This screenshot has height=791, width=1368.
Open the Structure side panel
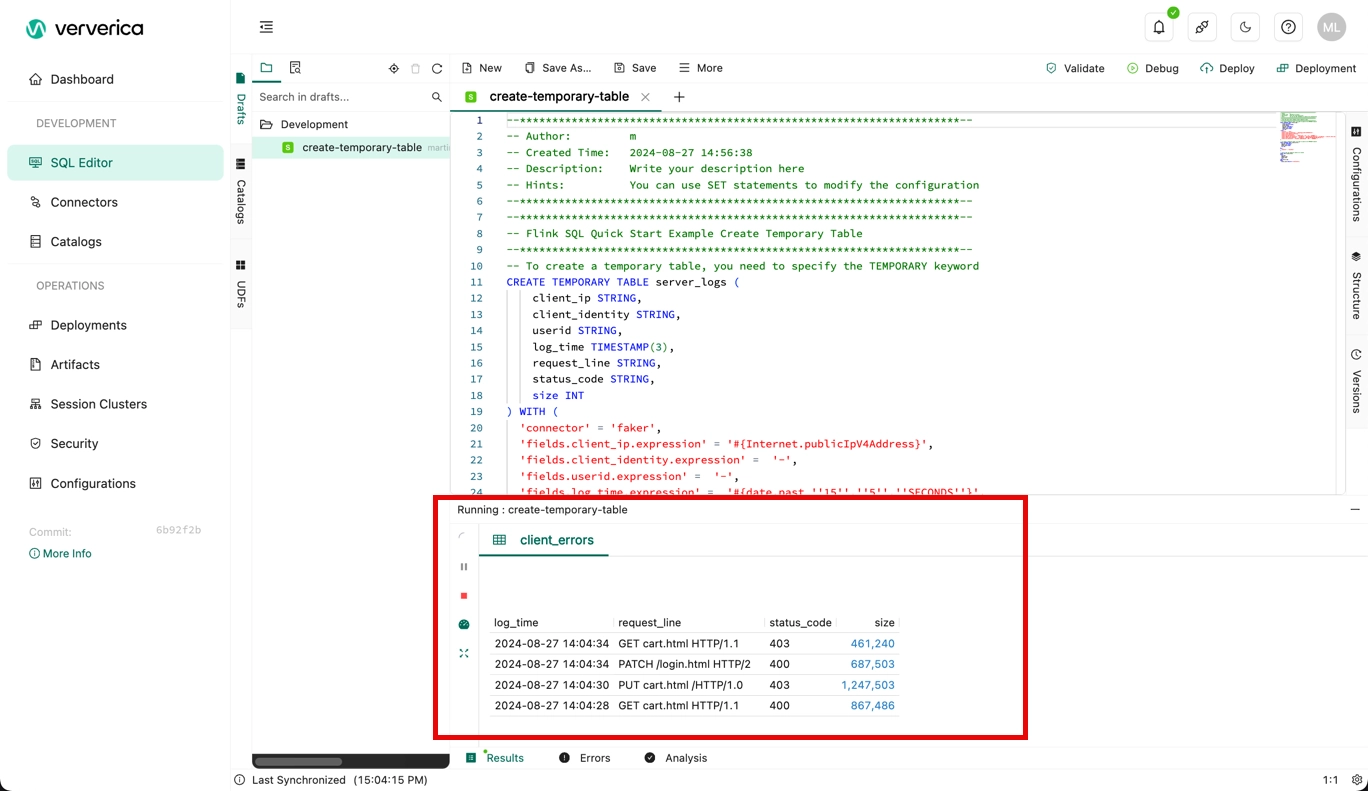coord(1356,285)
